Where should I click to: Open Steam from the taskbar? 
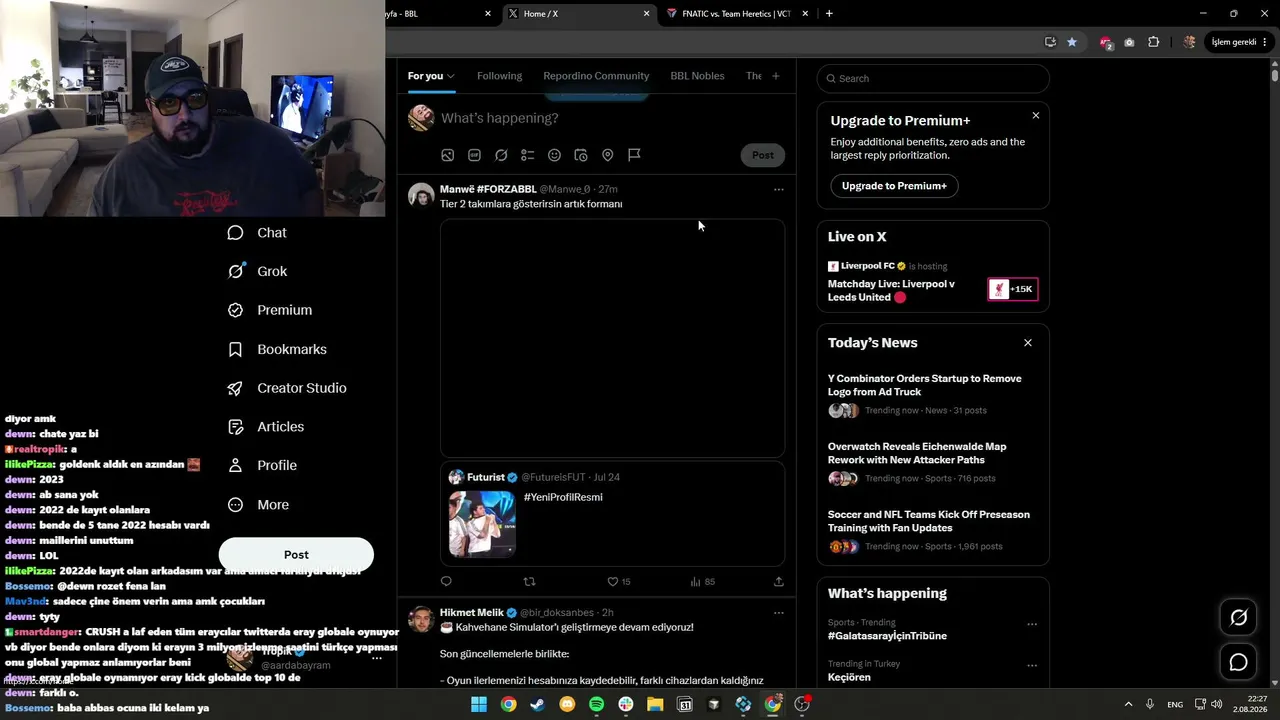[538, 704]
